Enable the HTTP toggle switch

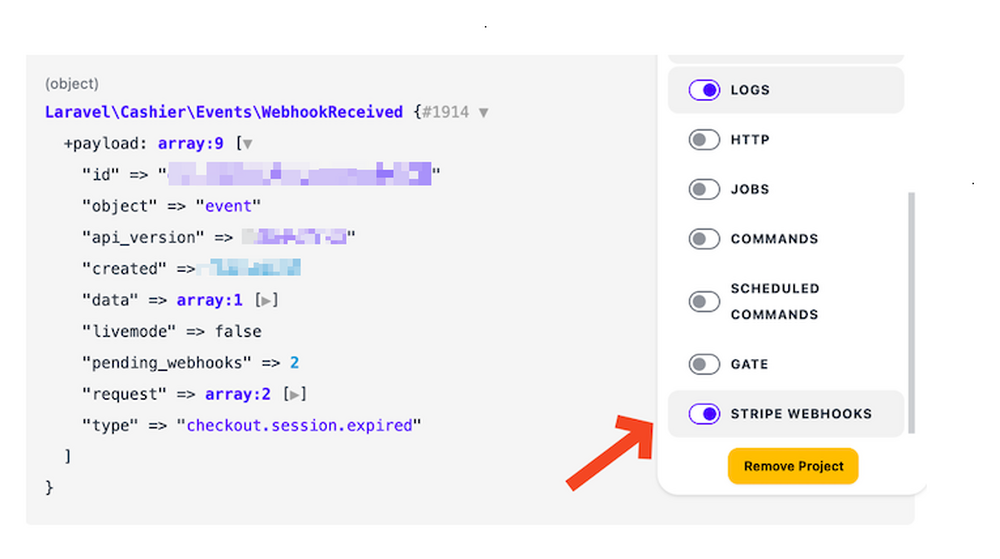pyautogui.click(x=704, y=140)
